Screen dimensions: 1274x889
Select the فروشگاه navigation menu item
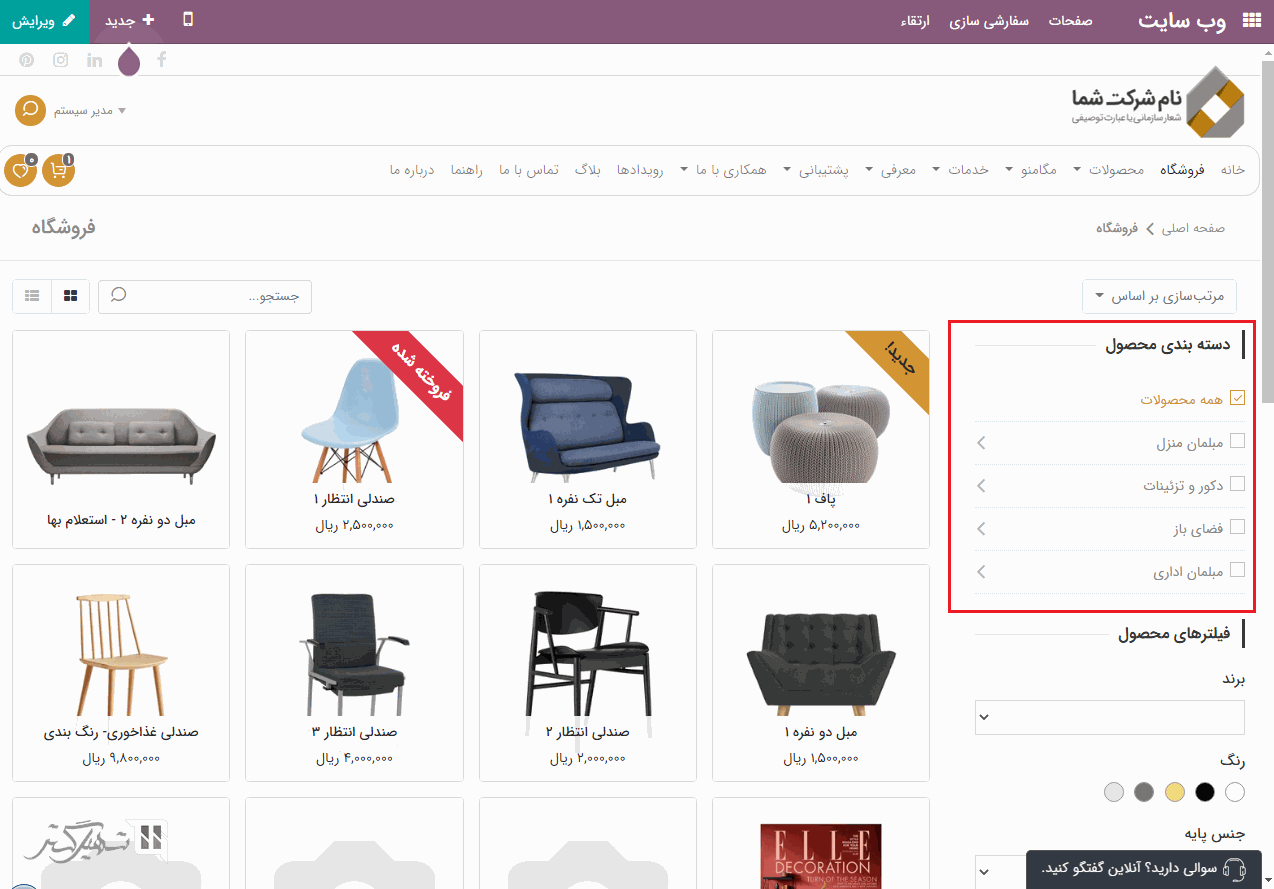pyautogui.click(x=1182, y=170)
